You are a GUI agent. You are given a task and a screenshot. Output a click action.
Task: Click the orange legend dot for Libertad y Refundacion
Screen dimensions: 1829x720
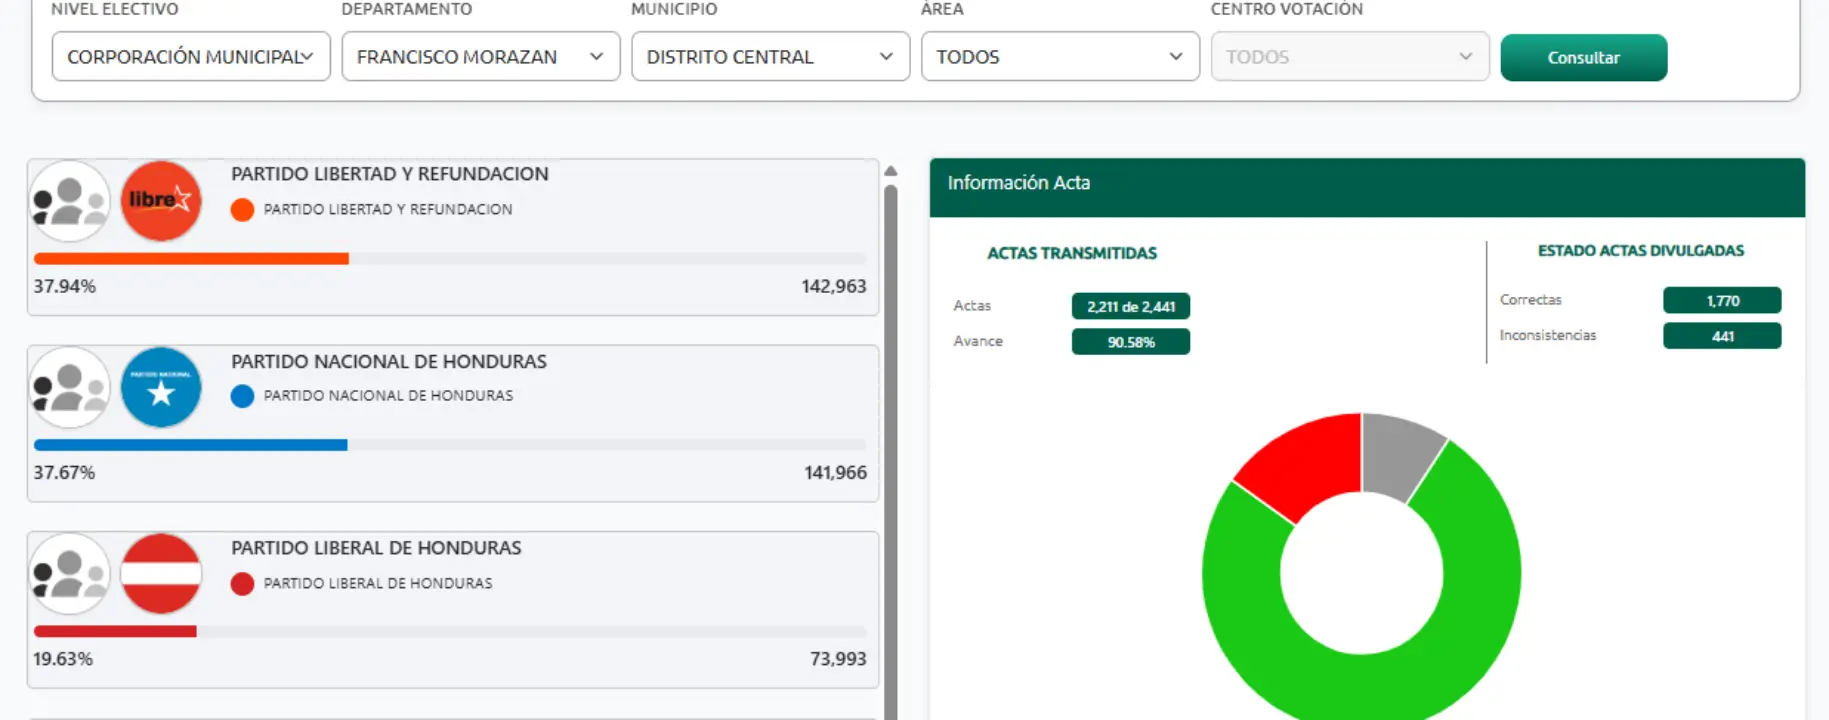[242, 210]
